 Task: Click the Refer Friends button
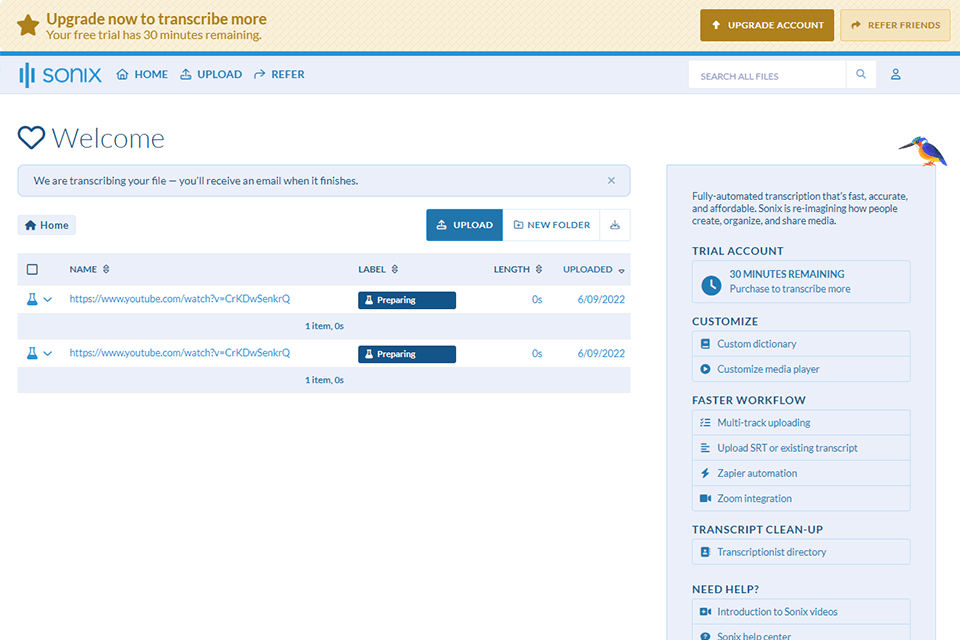tap(895, 25)
